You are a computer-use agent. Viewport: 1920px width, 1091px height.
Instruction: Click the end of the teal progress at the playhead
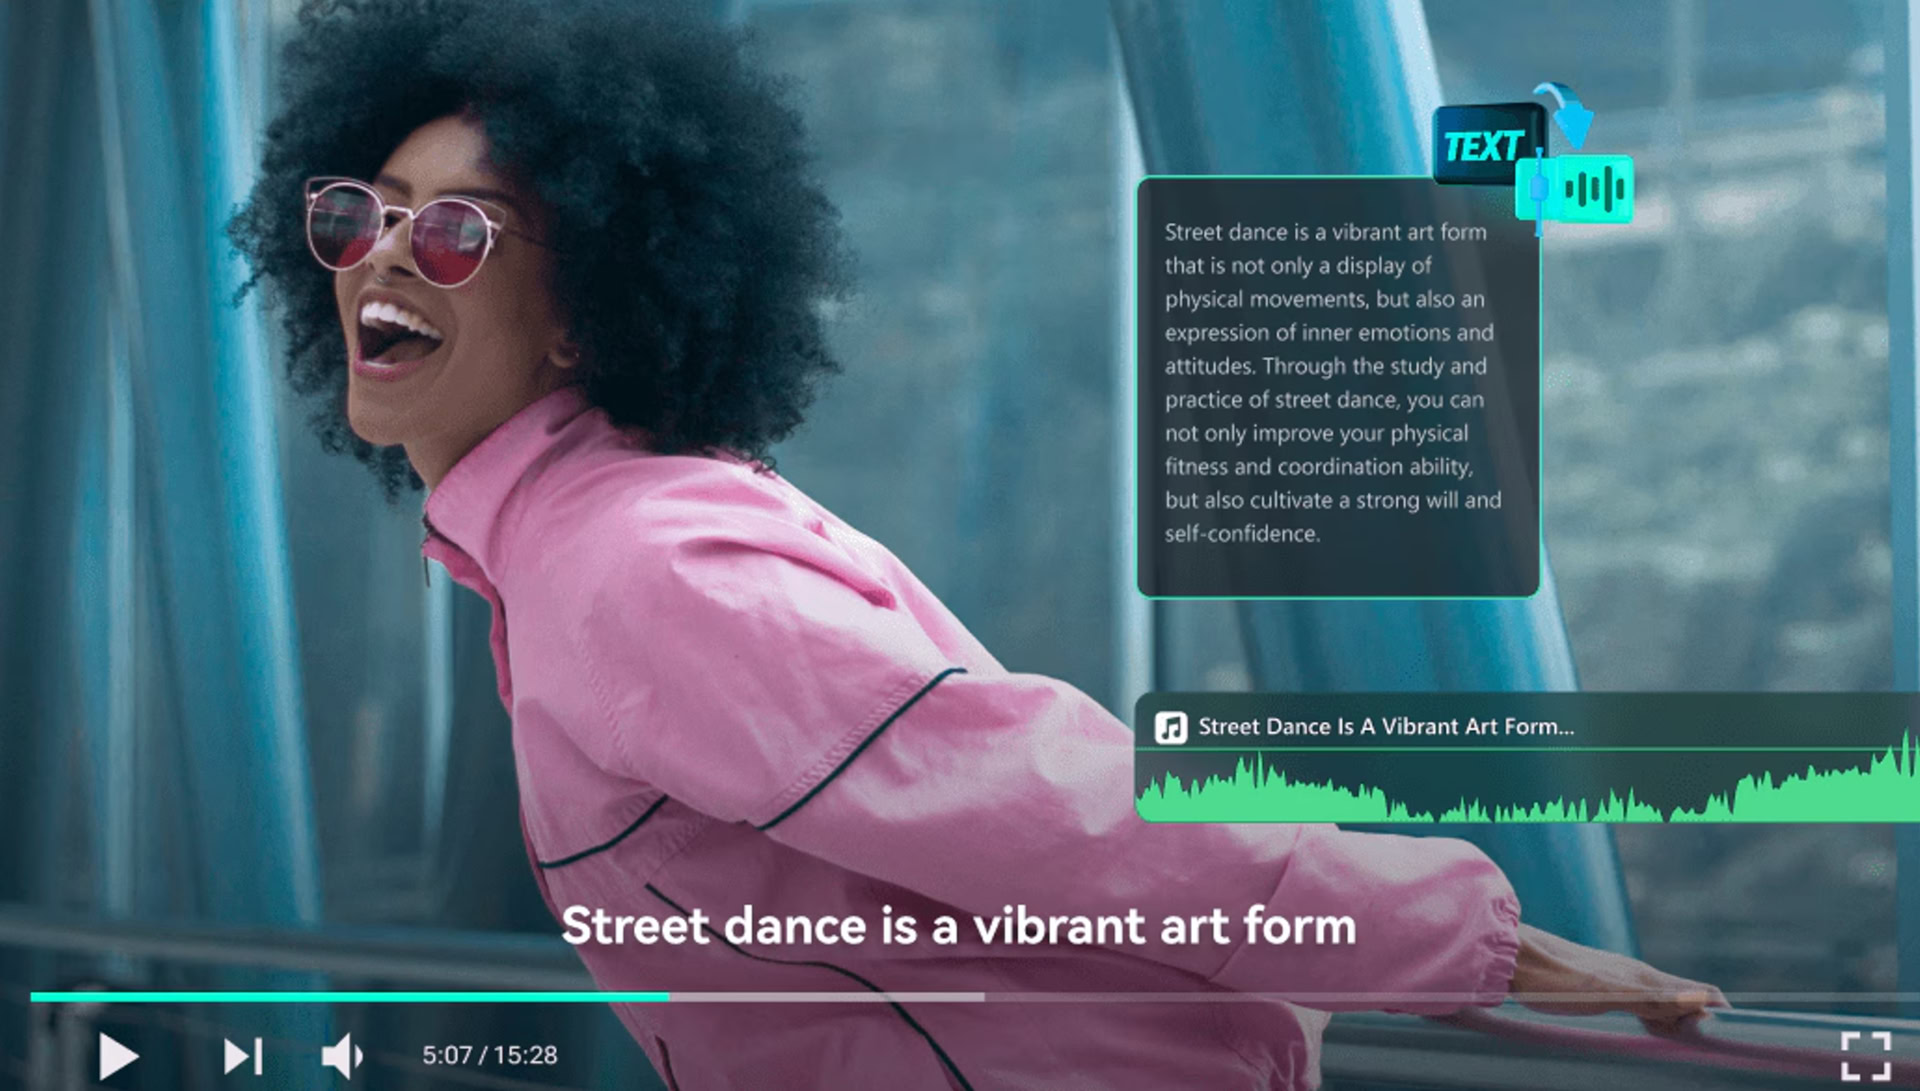coord(667,997)
